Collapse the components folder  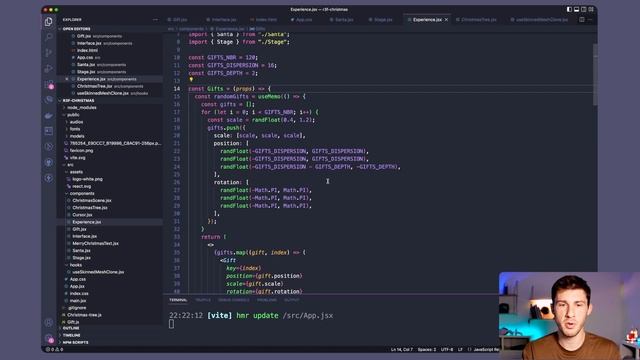(82, 193)
